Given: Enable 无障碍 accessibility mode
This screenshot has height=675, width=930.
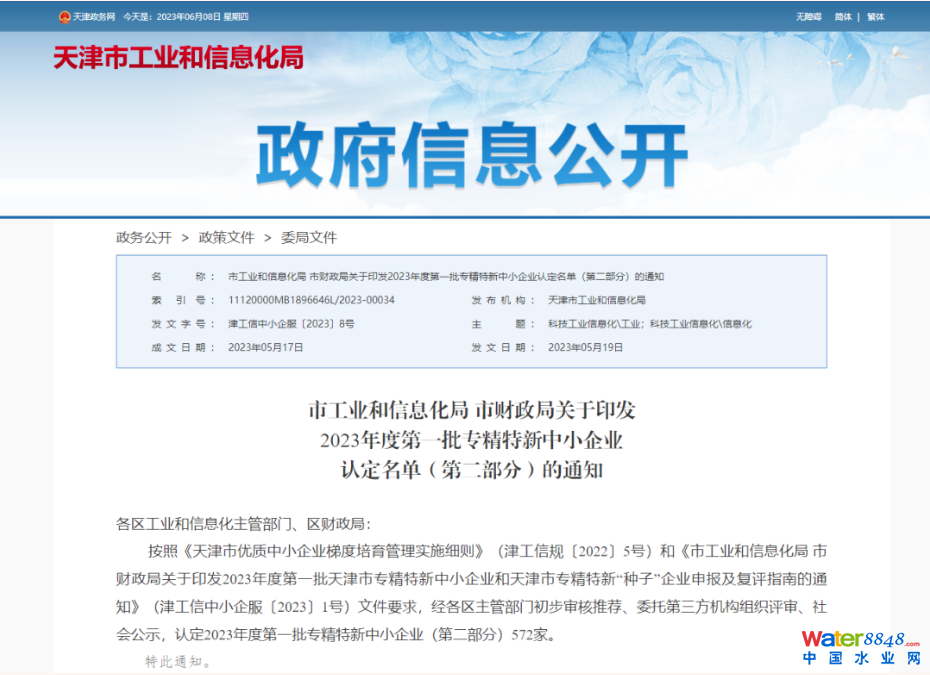Looking at the screenshot, I should (808, 17).
